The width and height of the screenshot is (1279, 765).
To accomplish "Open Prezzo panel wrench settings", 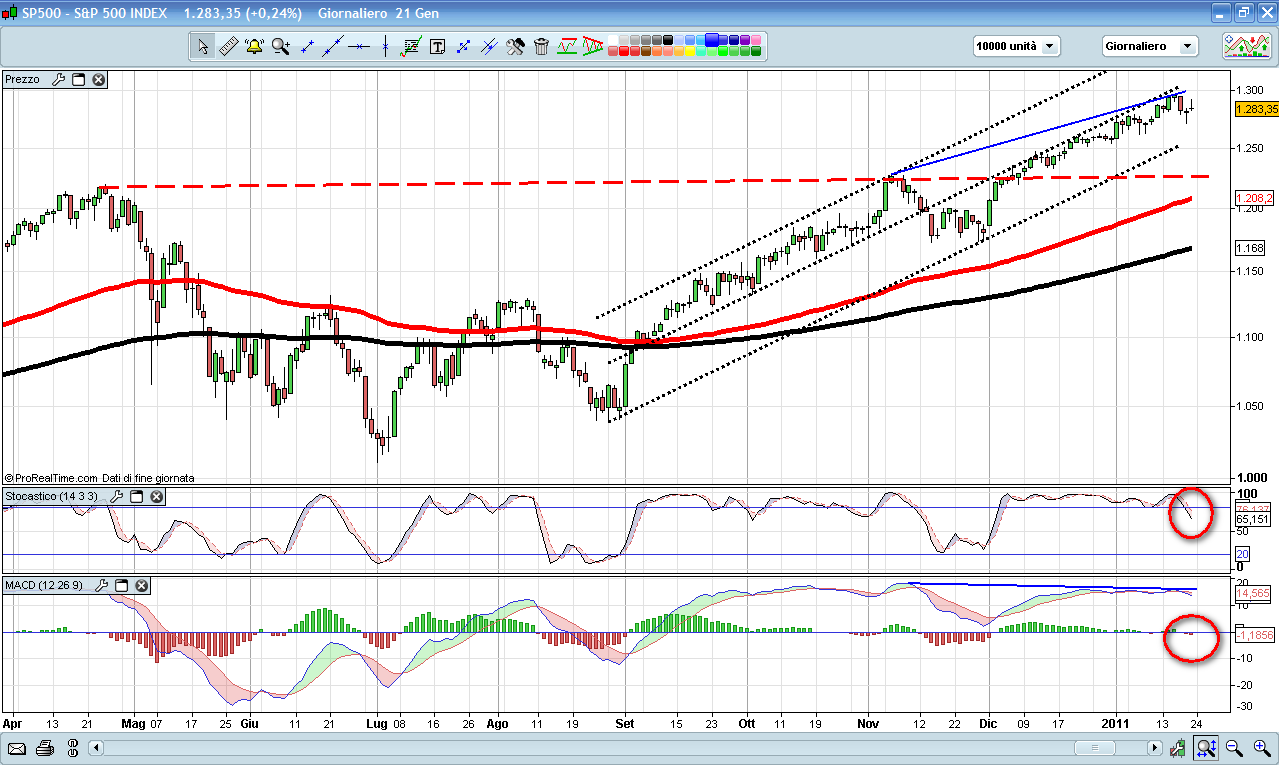I will (x=58, y=79).
